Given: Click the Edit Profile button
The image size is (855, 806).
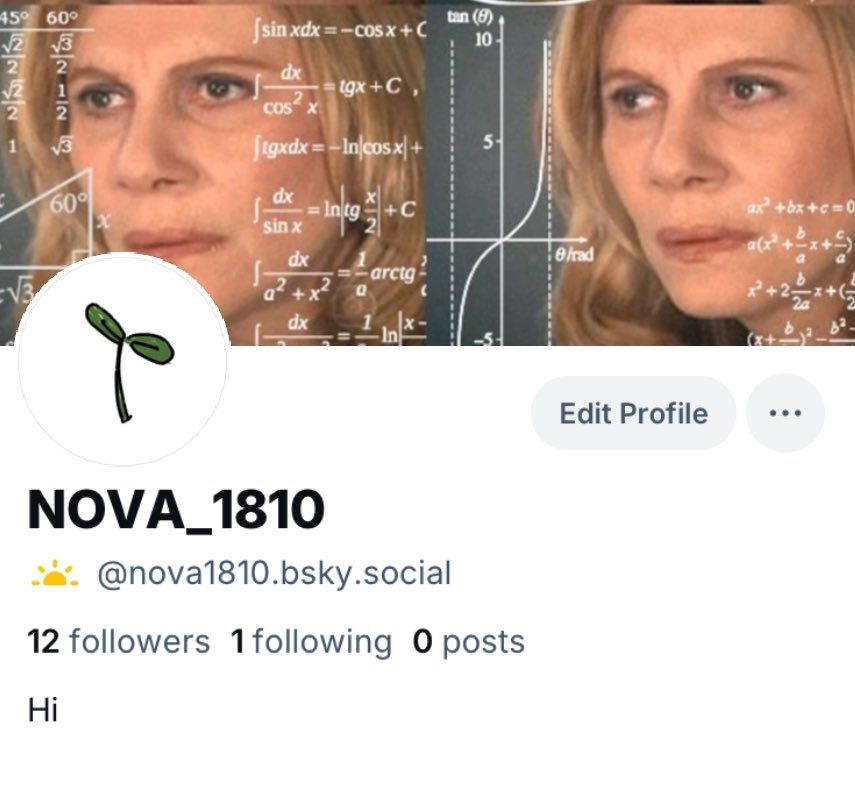Looking at the screenshot, I should click(x=633, y=413).
